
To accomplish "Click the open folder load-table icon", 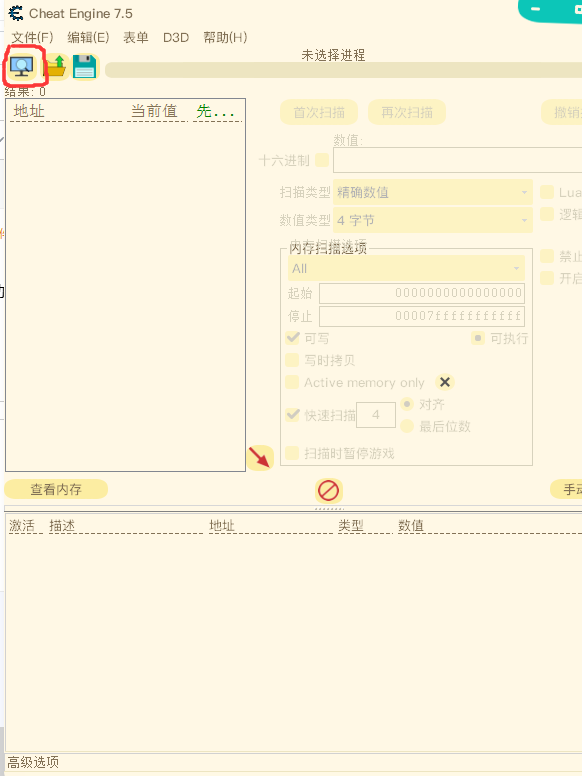I will (x=55, y=66).
